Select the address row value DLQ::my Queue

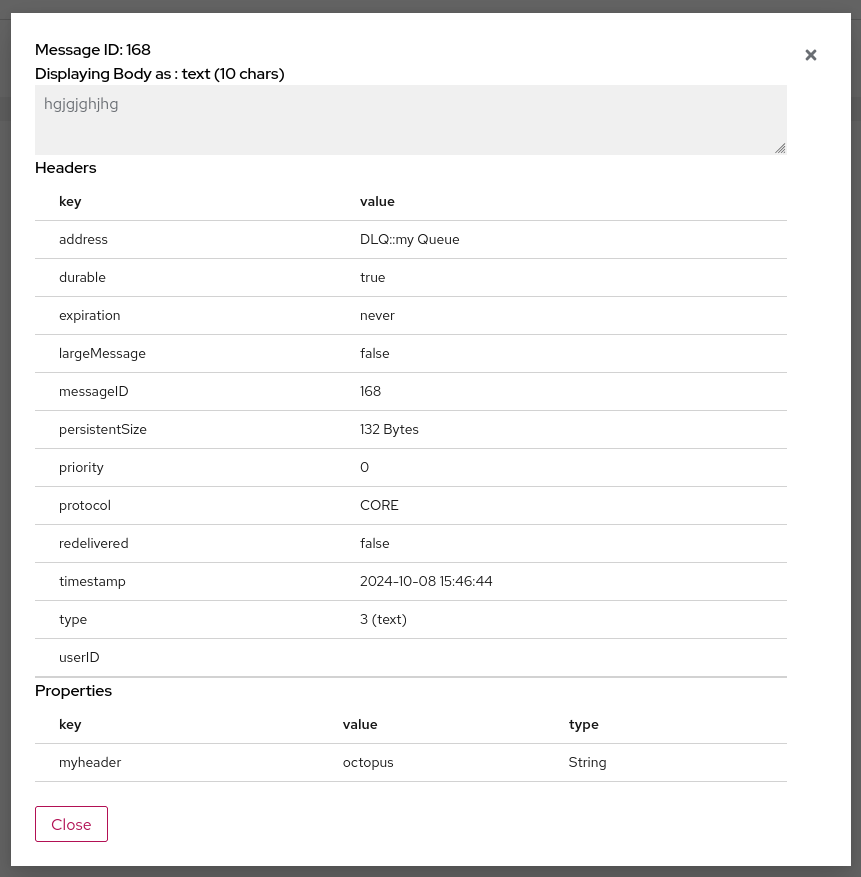point(410,239)
